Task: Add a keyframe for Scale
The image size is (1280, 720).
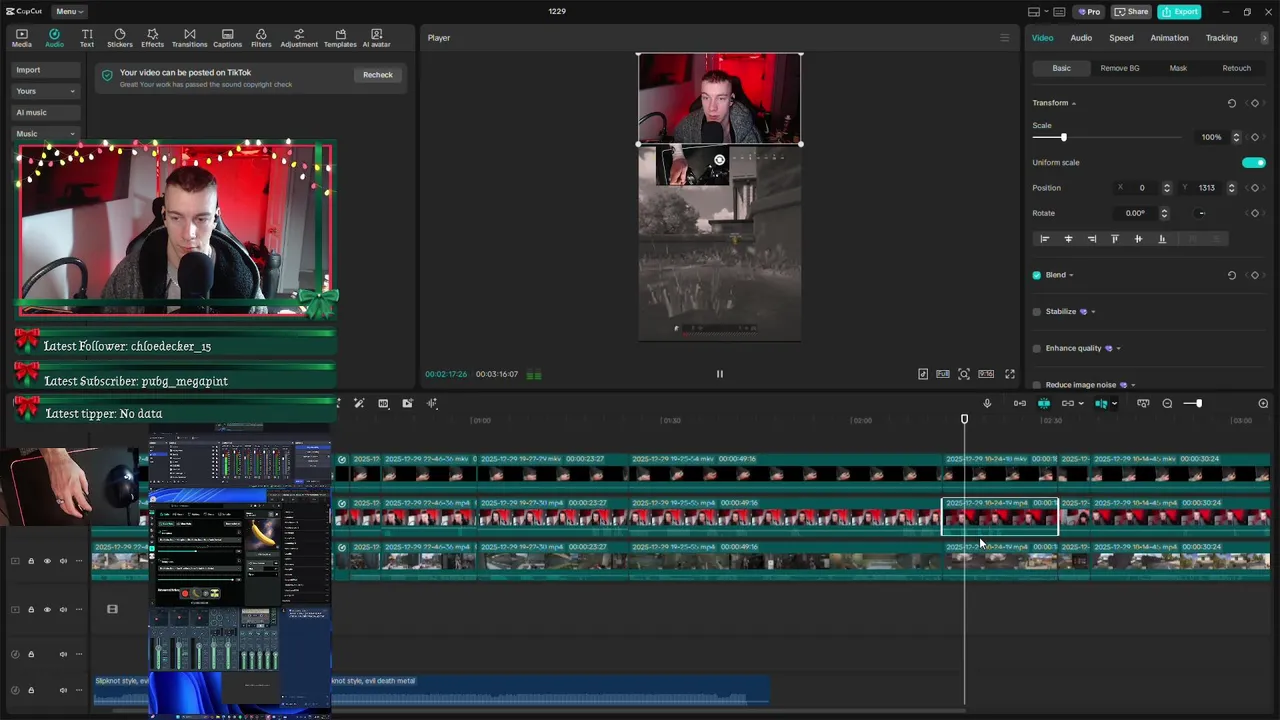Action: 1255,137
